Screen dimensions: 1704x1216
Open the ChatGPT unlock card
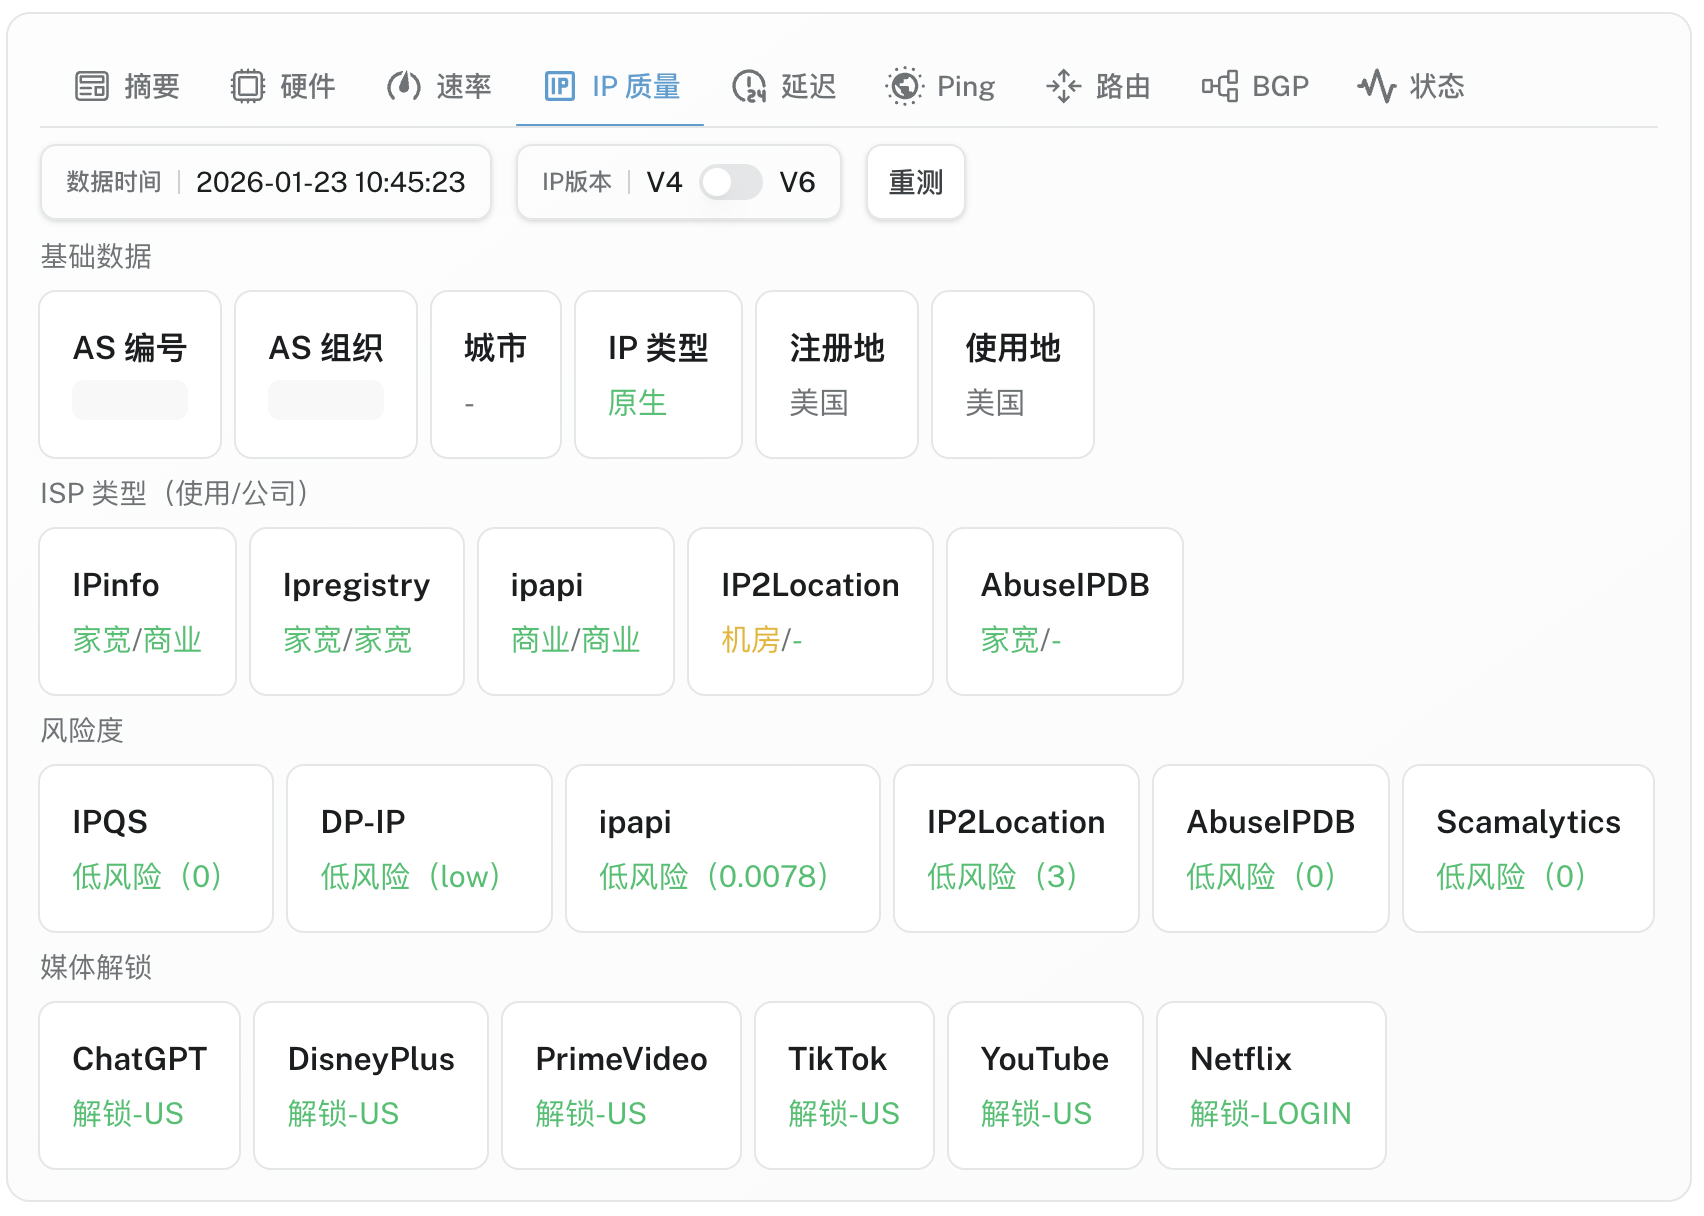(140, 1085)
